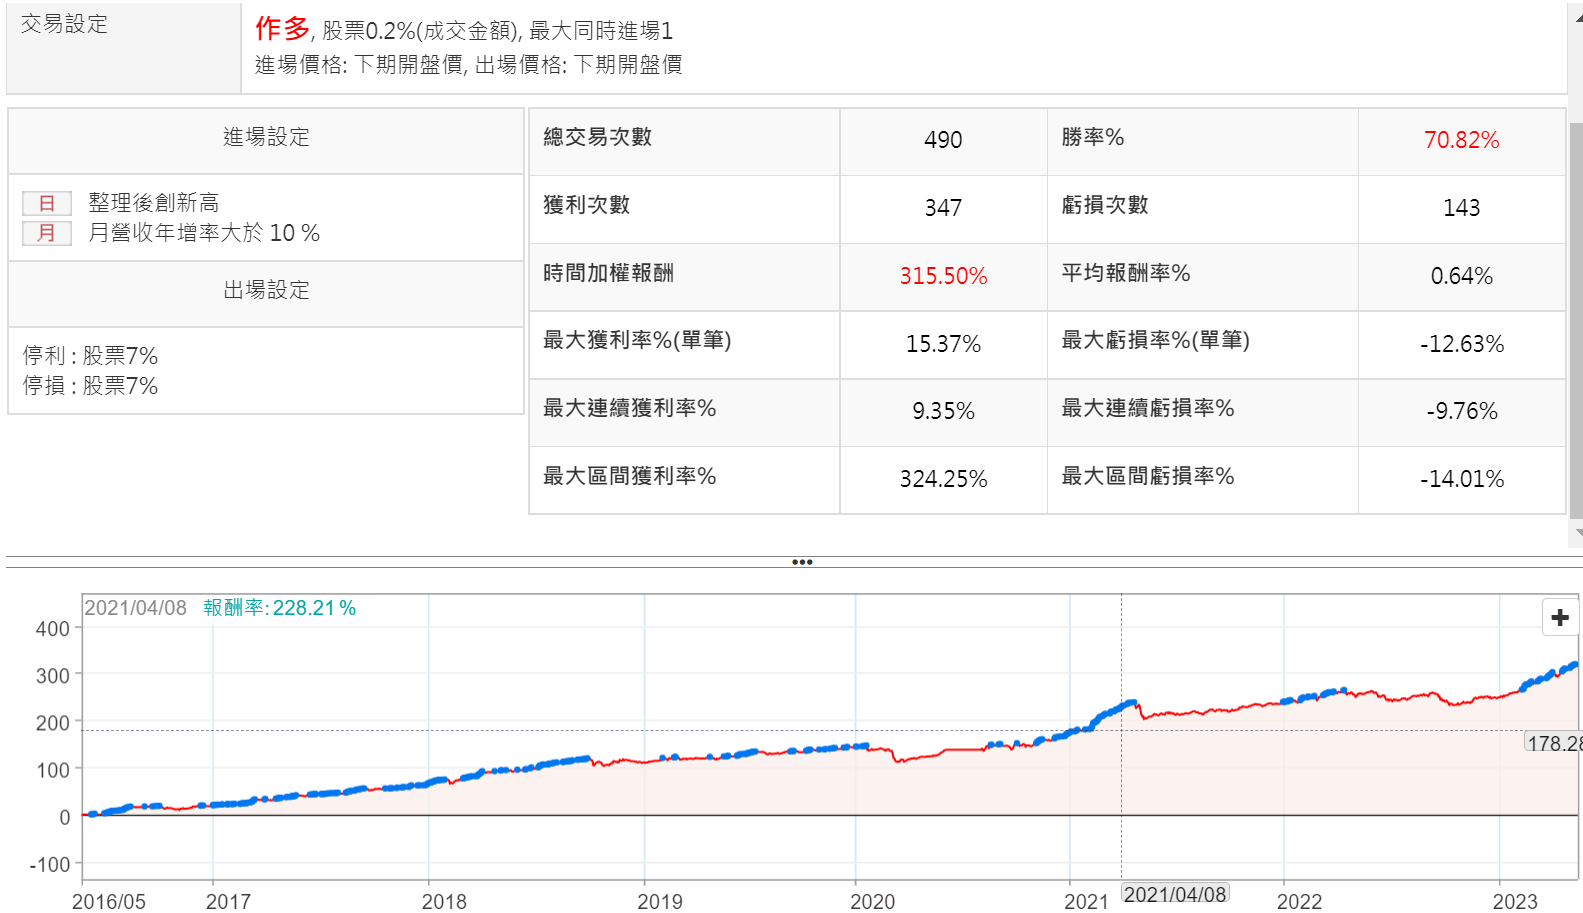The width and height of the screenshot is (1583, 913).
Task: Click the 315.50% 時間加權報酬 value
Action: click(x=943, y=276)
